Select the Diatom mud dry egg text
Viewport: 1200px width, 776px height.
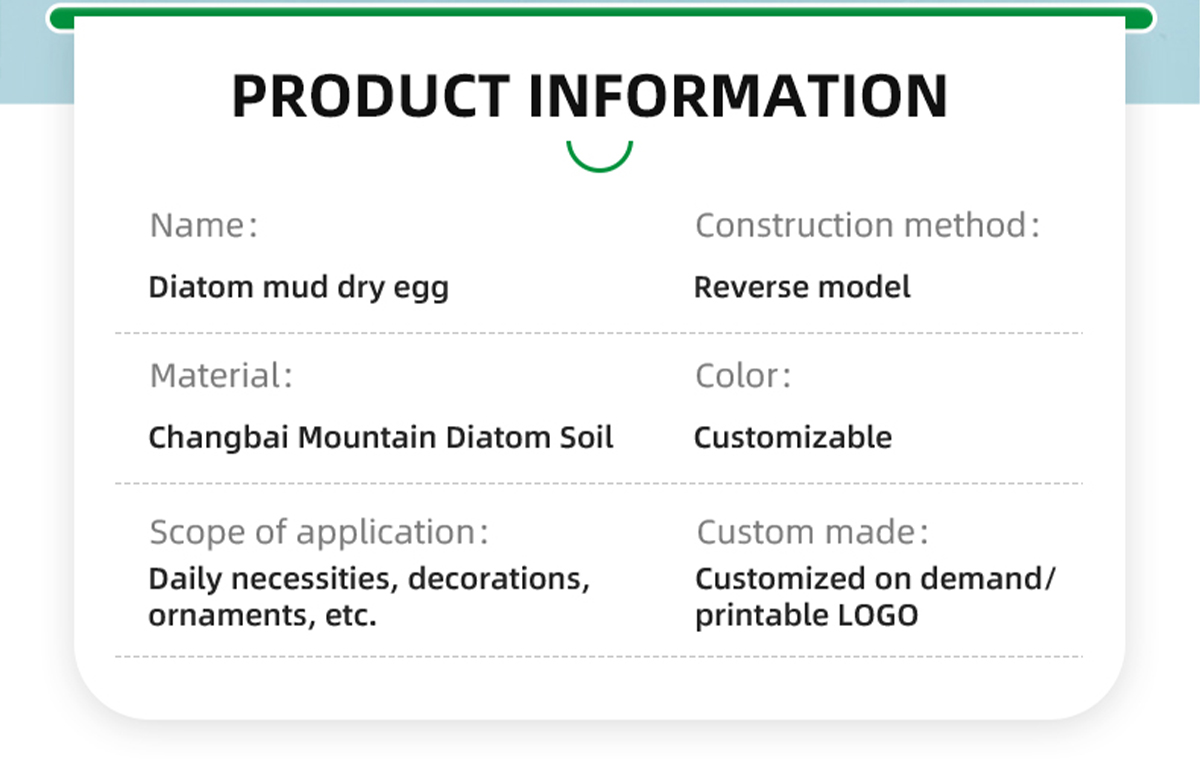[x=298, y=288]
